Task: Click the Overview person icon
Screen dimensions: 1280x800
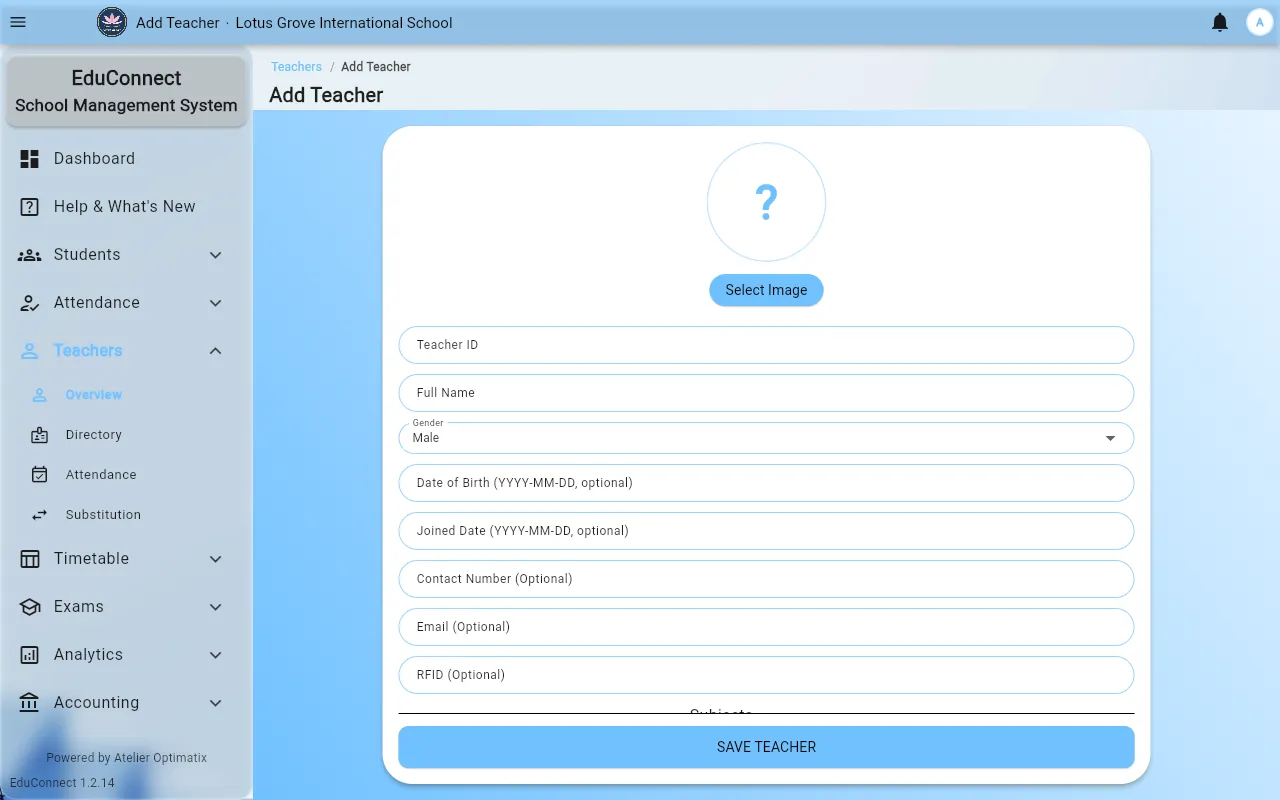Action: point(40,395)
